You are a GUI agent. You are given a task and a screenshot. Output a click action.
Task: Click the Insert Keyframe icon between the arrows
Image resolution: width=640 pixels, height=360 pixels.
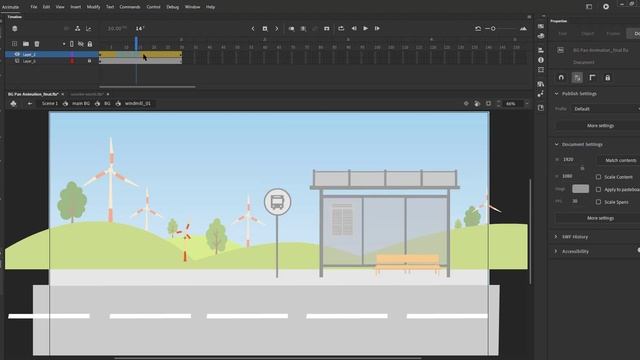click(265, 29)
